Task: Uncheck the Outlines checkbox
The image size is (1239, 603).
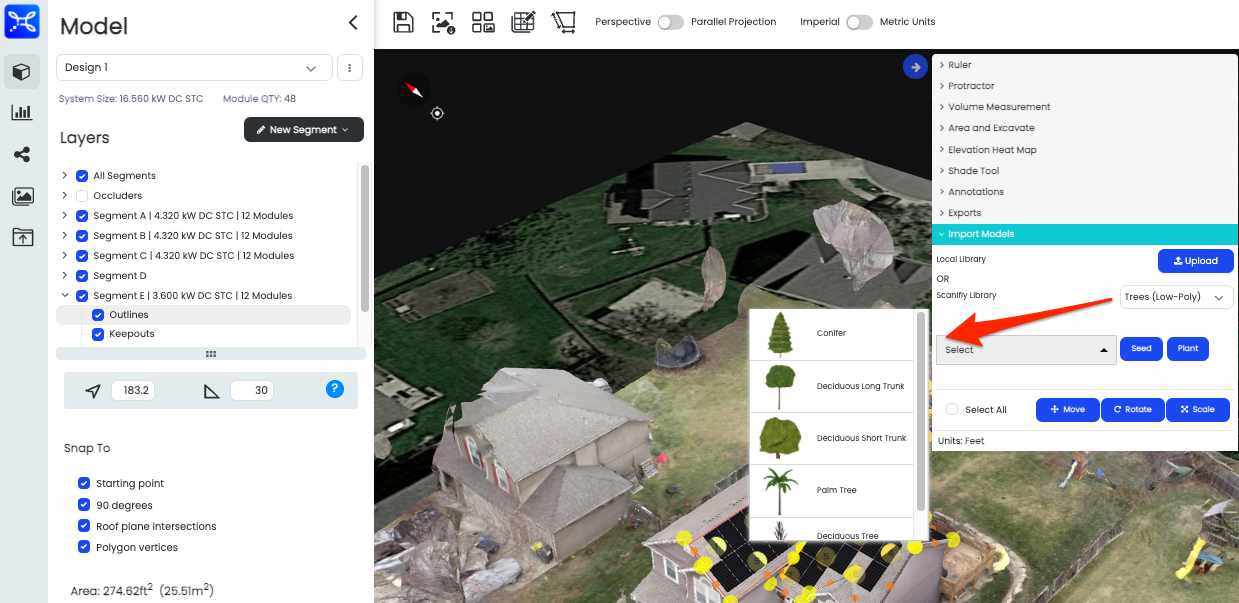Action: coord(98,315)
